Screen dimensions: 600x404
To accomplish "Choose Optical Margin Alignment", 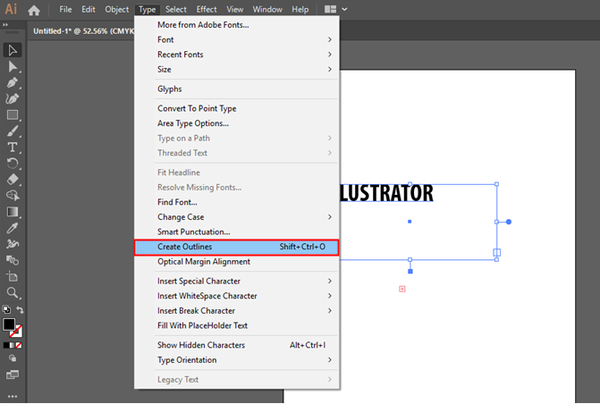I will pyautogui.click(x=236, y=262).
